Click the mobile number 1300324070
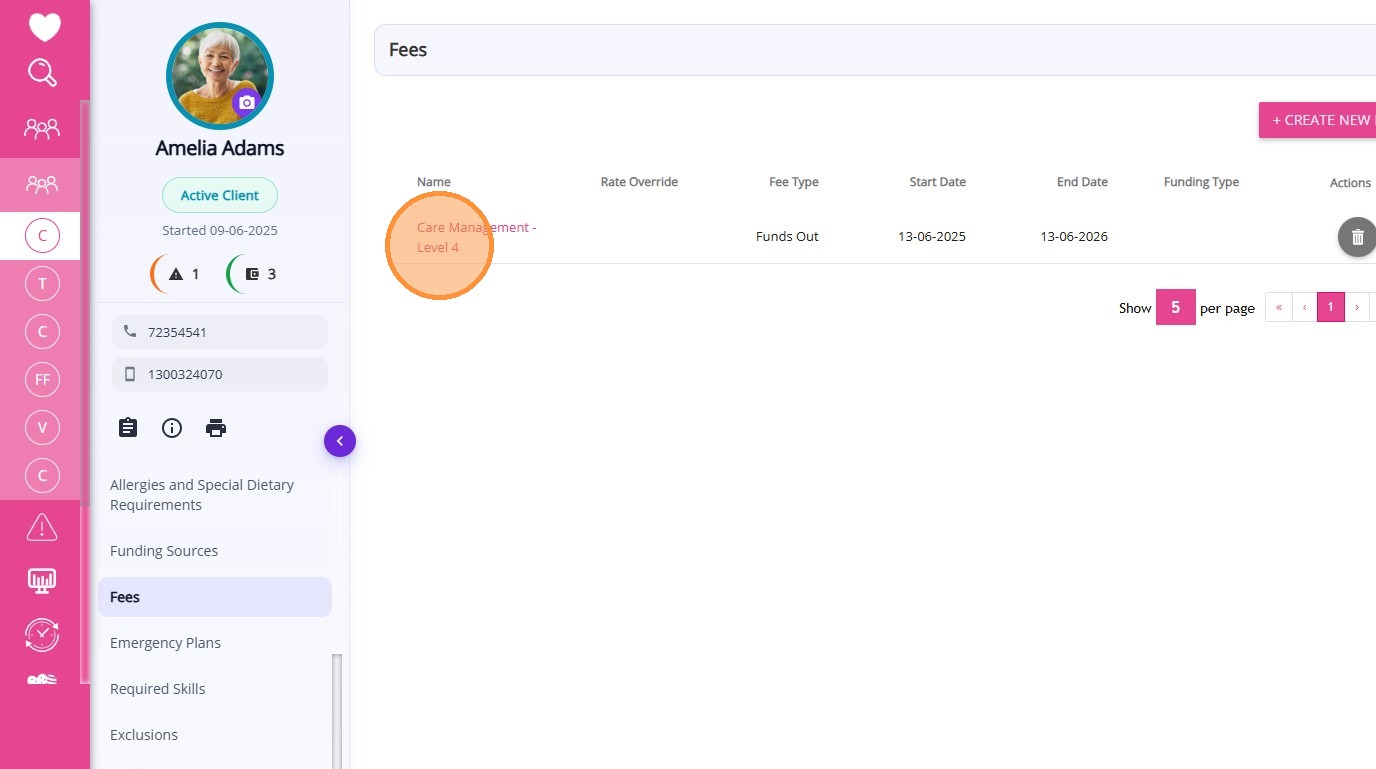This screenshot has height=769, width=1376. click(220, 374)
